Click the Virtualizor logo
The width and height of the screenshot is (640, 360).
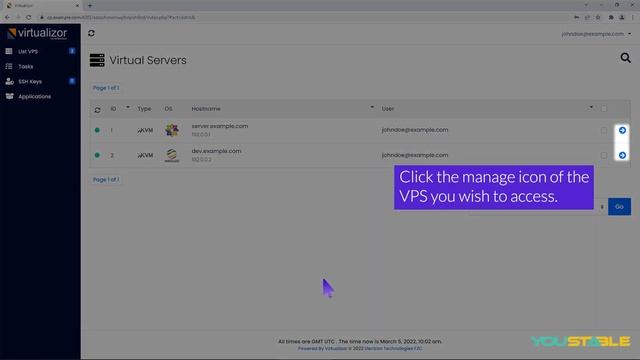(37, 33)
